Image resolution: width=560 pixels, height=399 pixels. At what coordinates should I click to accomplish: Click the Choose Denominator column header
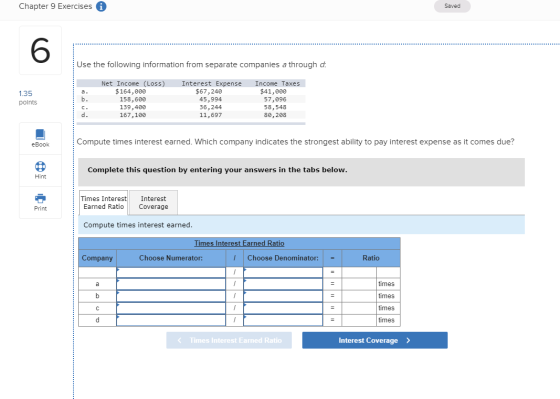[283, 258]
